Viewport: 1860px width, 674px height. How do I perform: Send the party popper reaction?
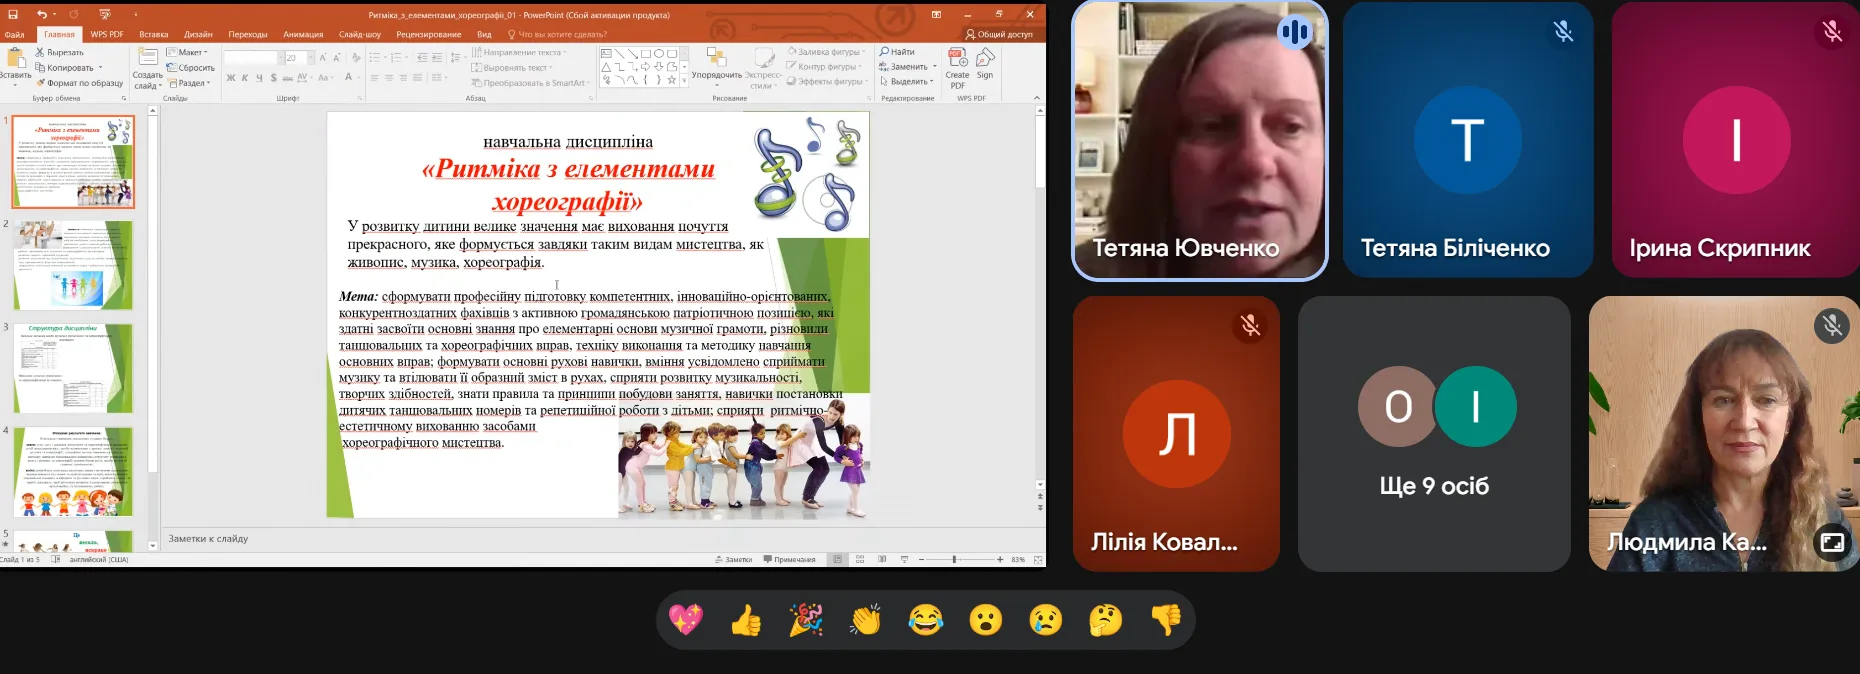click(806, 621)
